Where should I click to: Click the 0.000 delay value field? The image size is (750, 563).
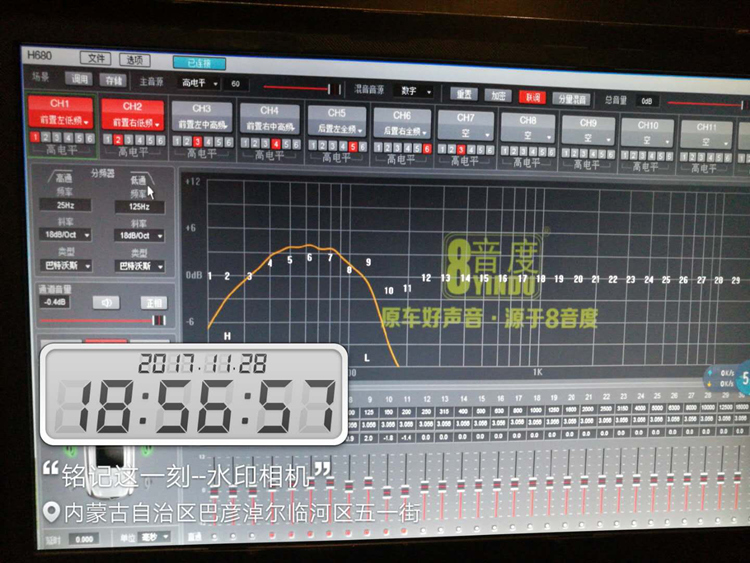pos(84,539)
